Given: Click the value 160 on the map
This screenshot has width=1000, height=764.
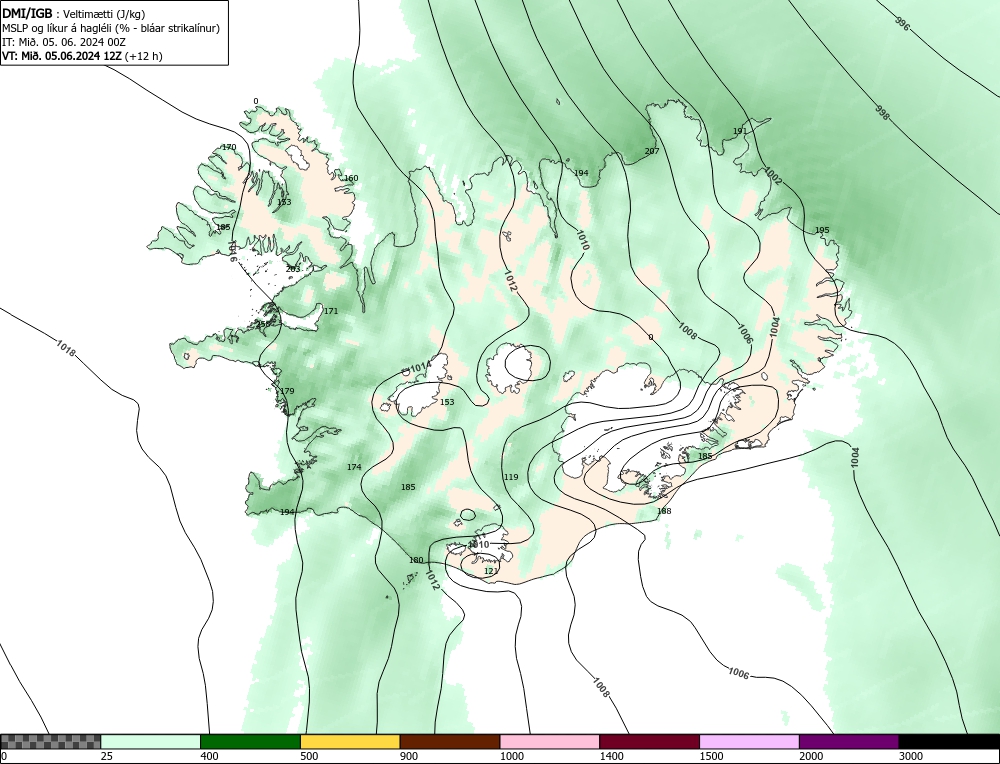Looking at the screenshot, I should pyautogui.click(x=351, y=179).
